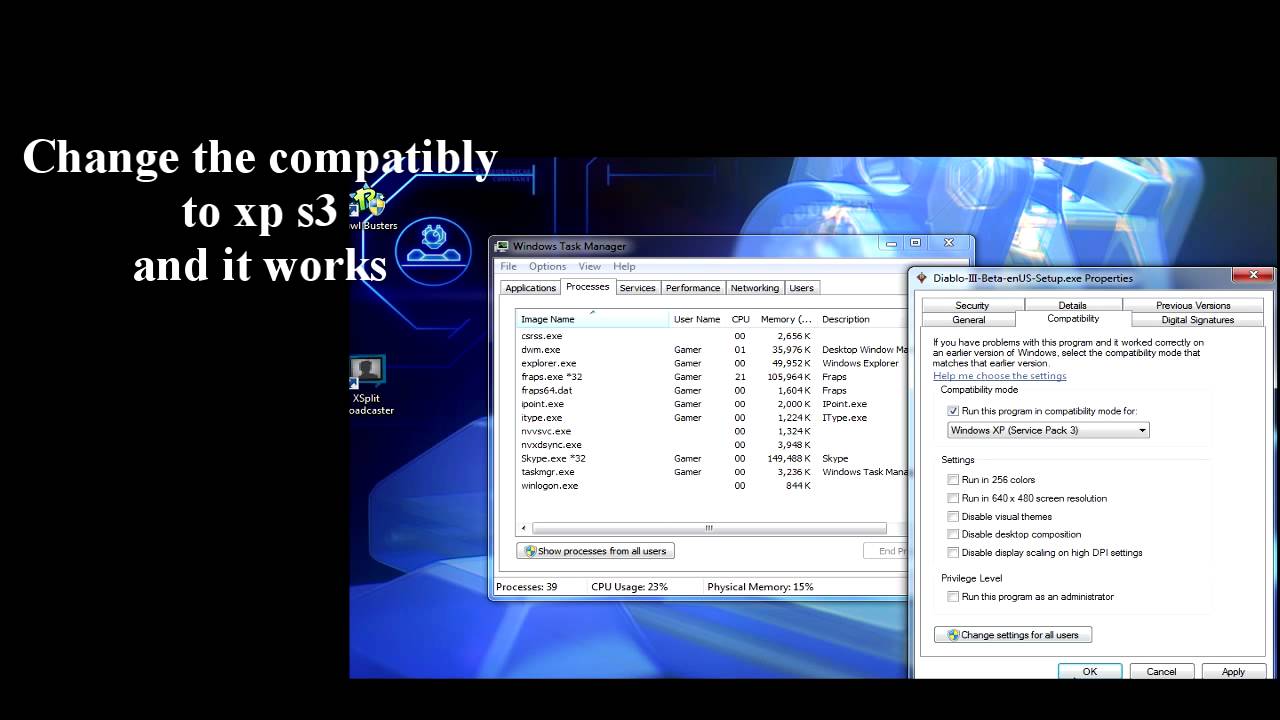Open the Help menu in Task Manager
This screenshot has height=720, width=1280.
[x=624, y=266]
